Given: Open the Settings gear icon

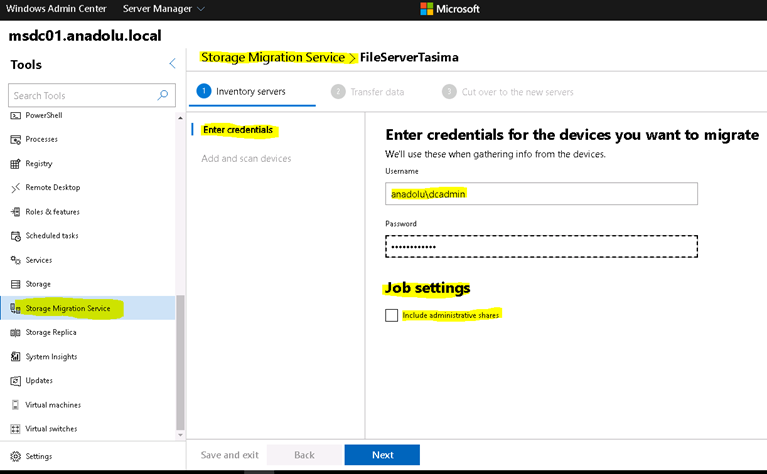Looking at the screenshot, I should click(x=16, y=456).
